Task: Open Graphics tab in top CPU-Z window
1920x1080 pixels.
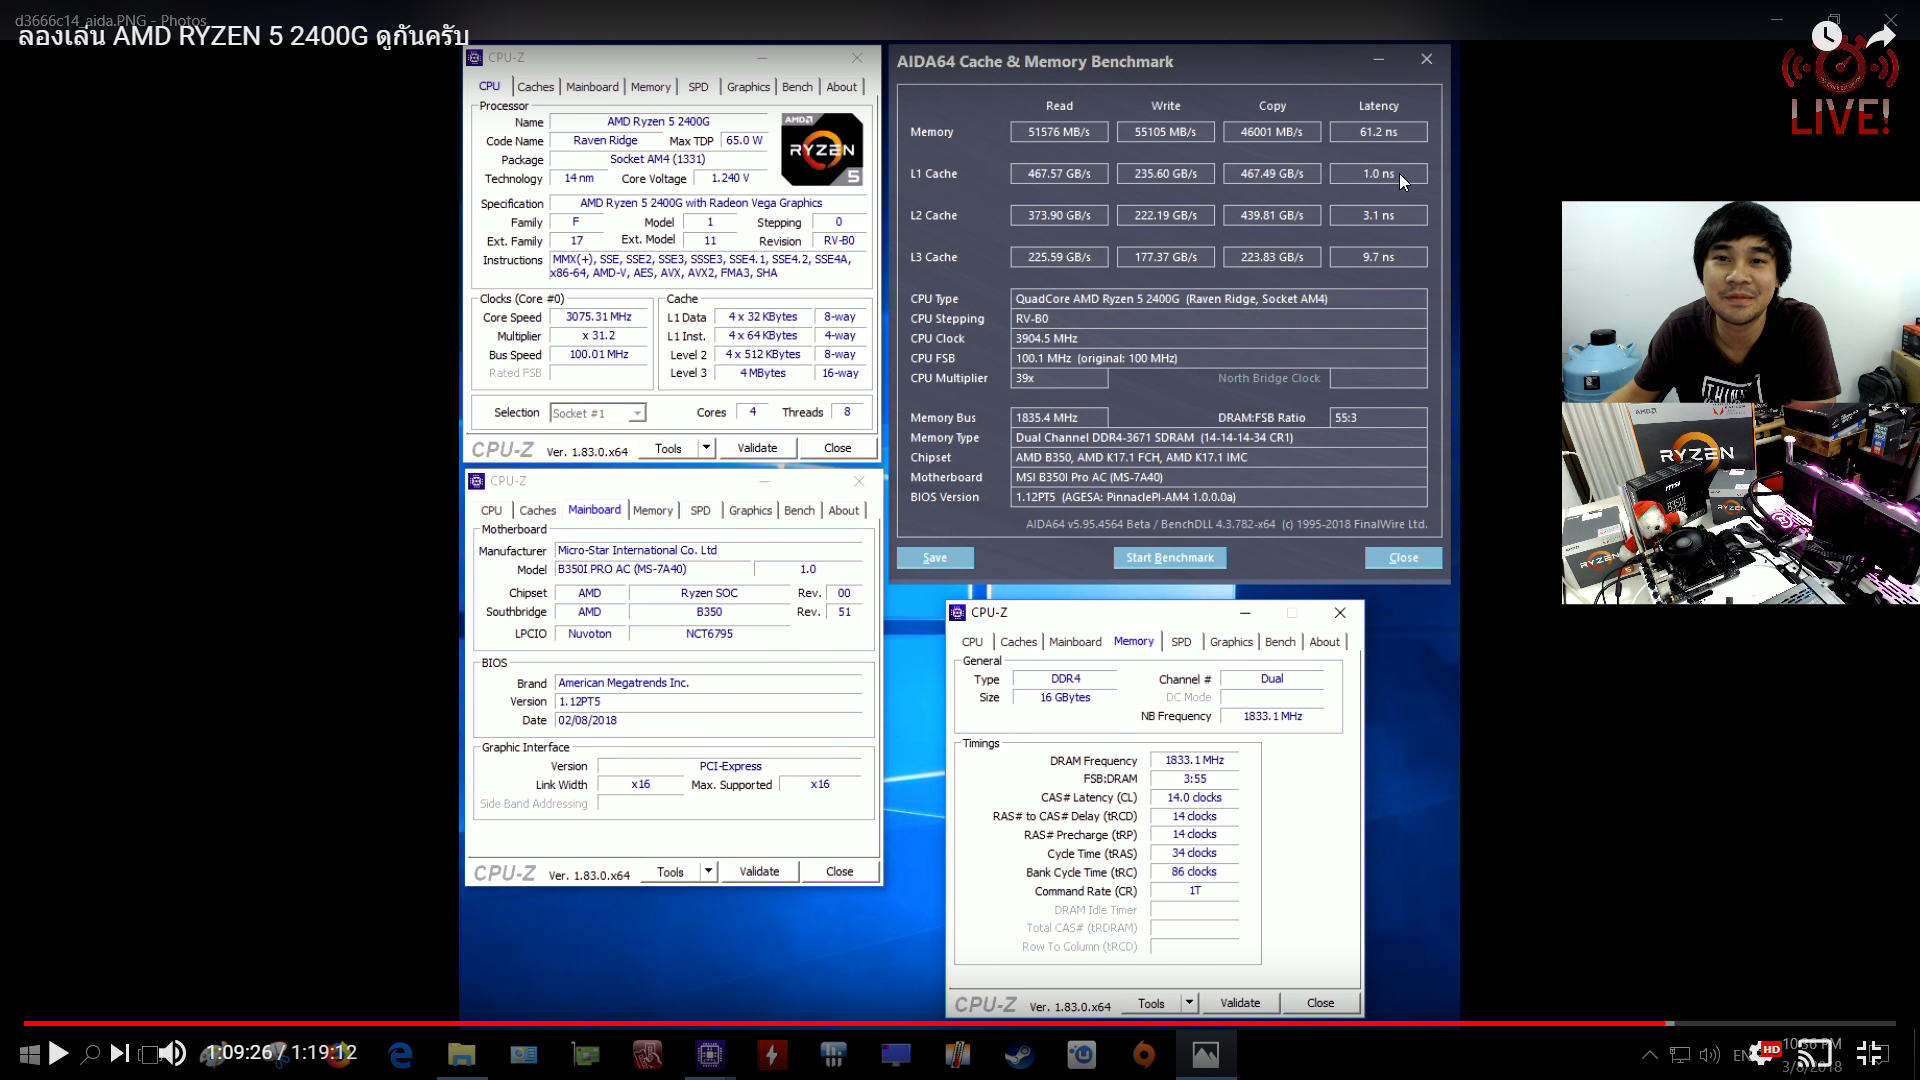Action: [748, 87]
